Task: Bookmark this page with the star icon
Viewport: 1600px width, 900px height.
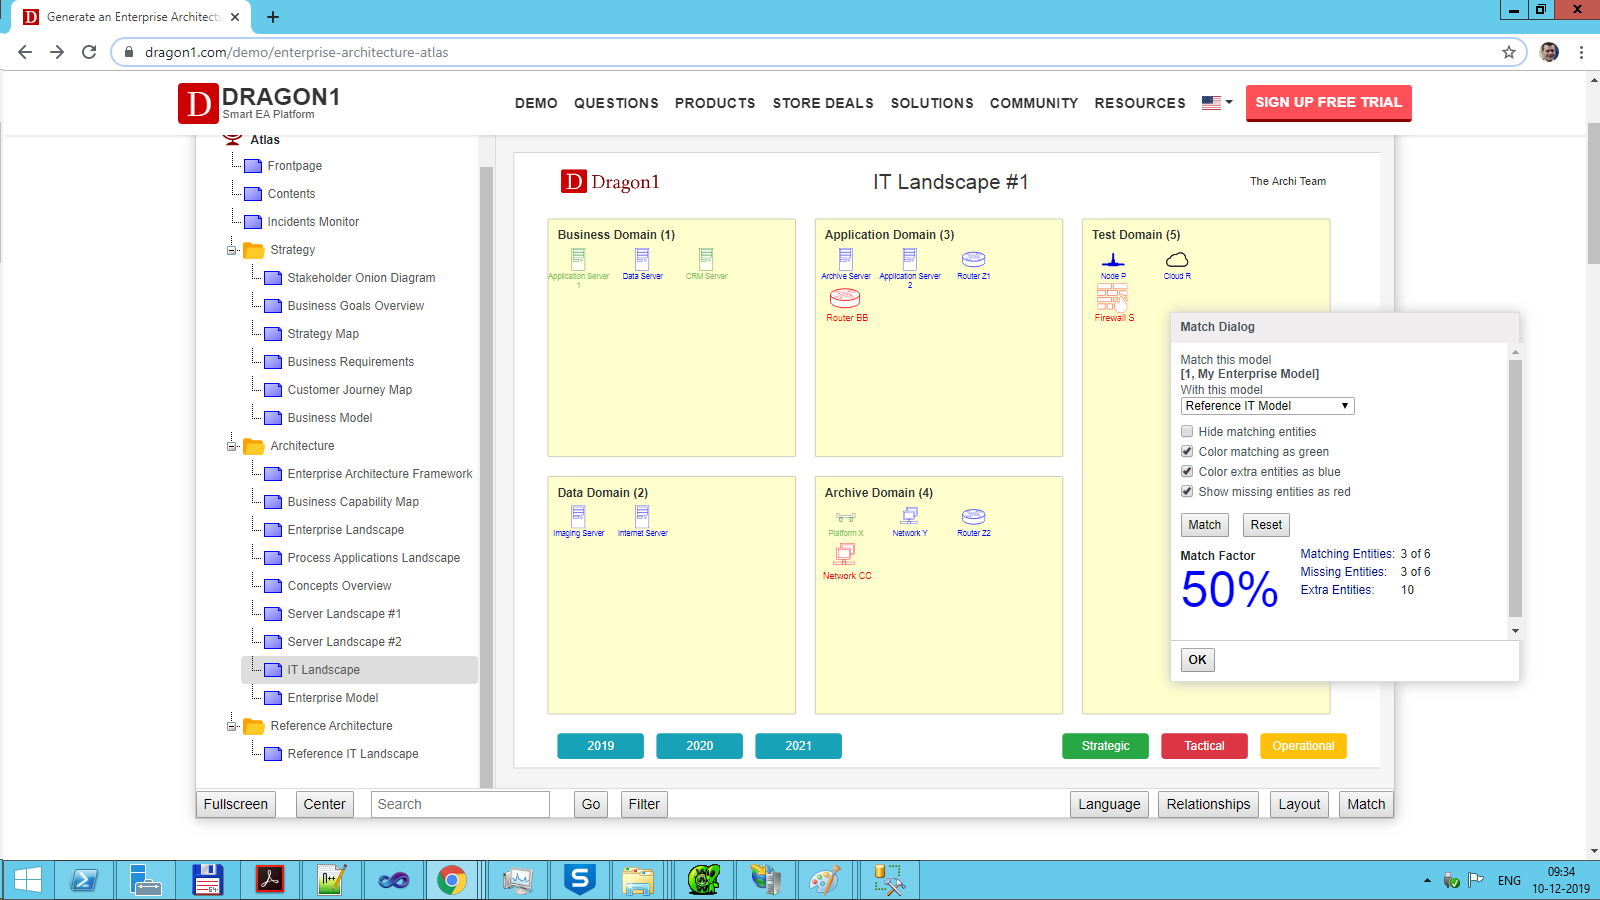Action: (x=1509, y=52)
